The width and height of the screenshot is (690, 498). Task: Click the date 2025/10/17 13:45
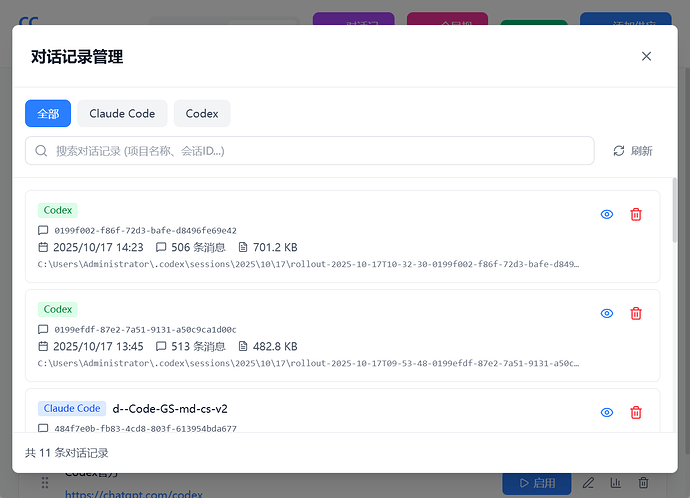click(98, 347)
